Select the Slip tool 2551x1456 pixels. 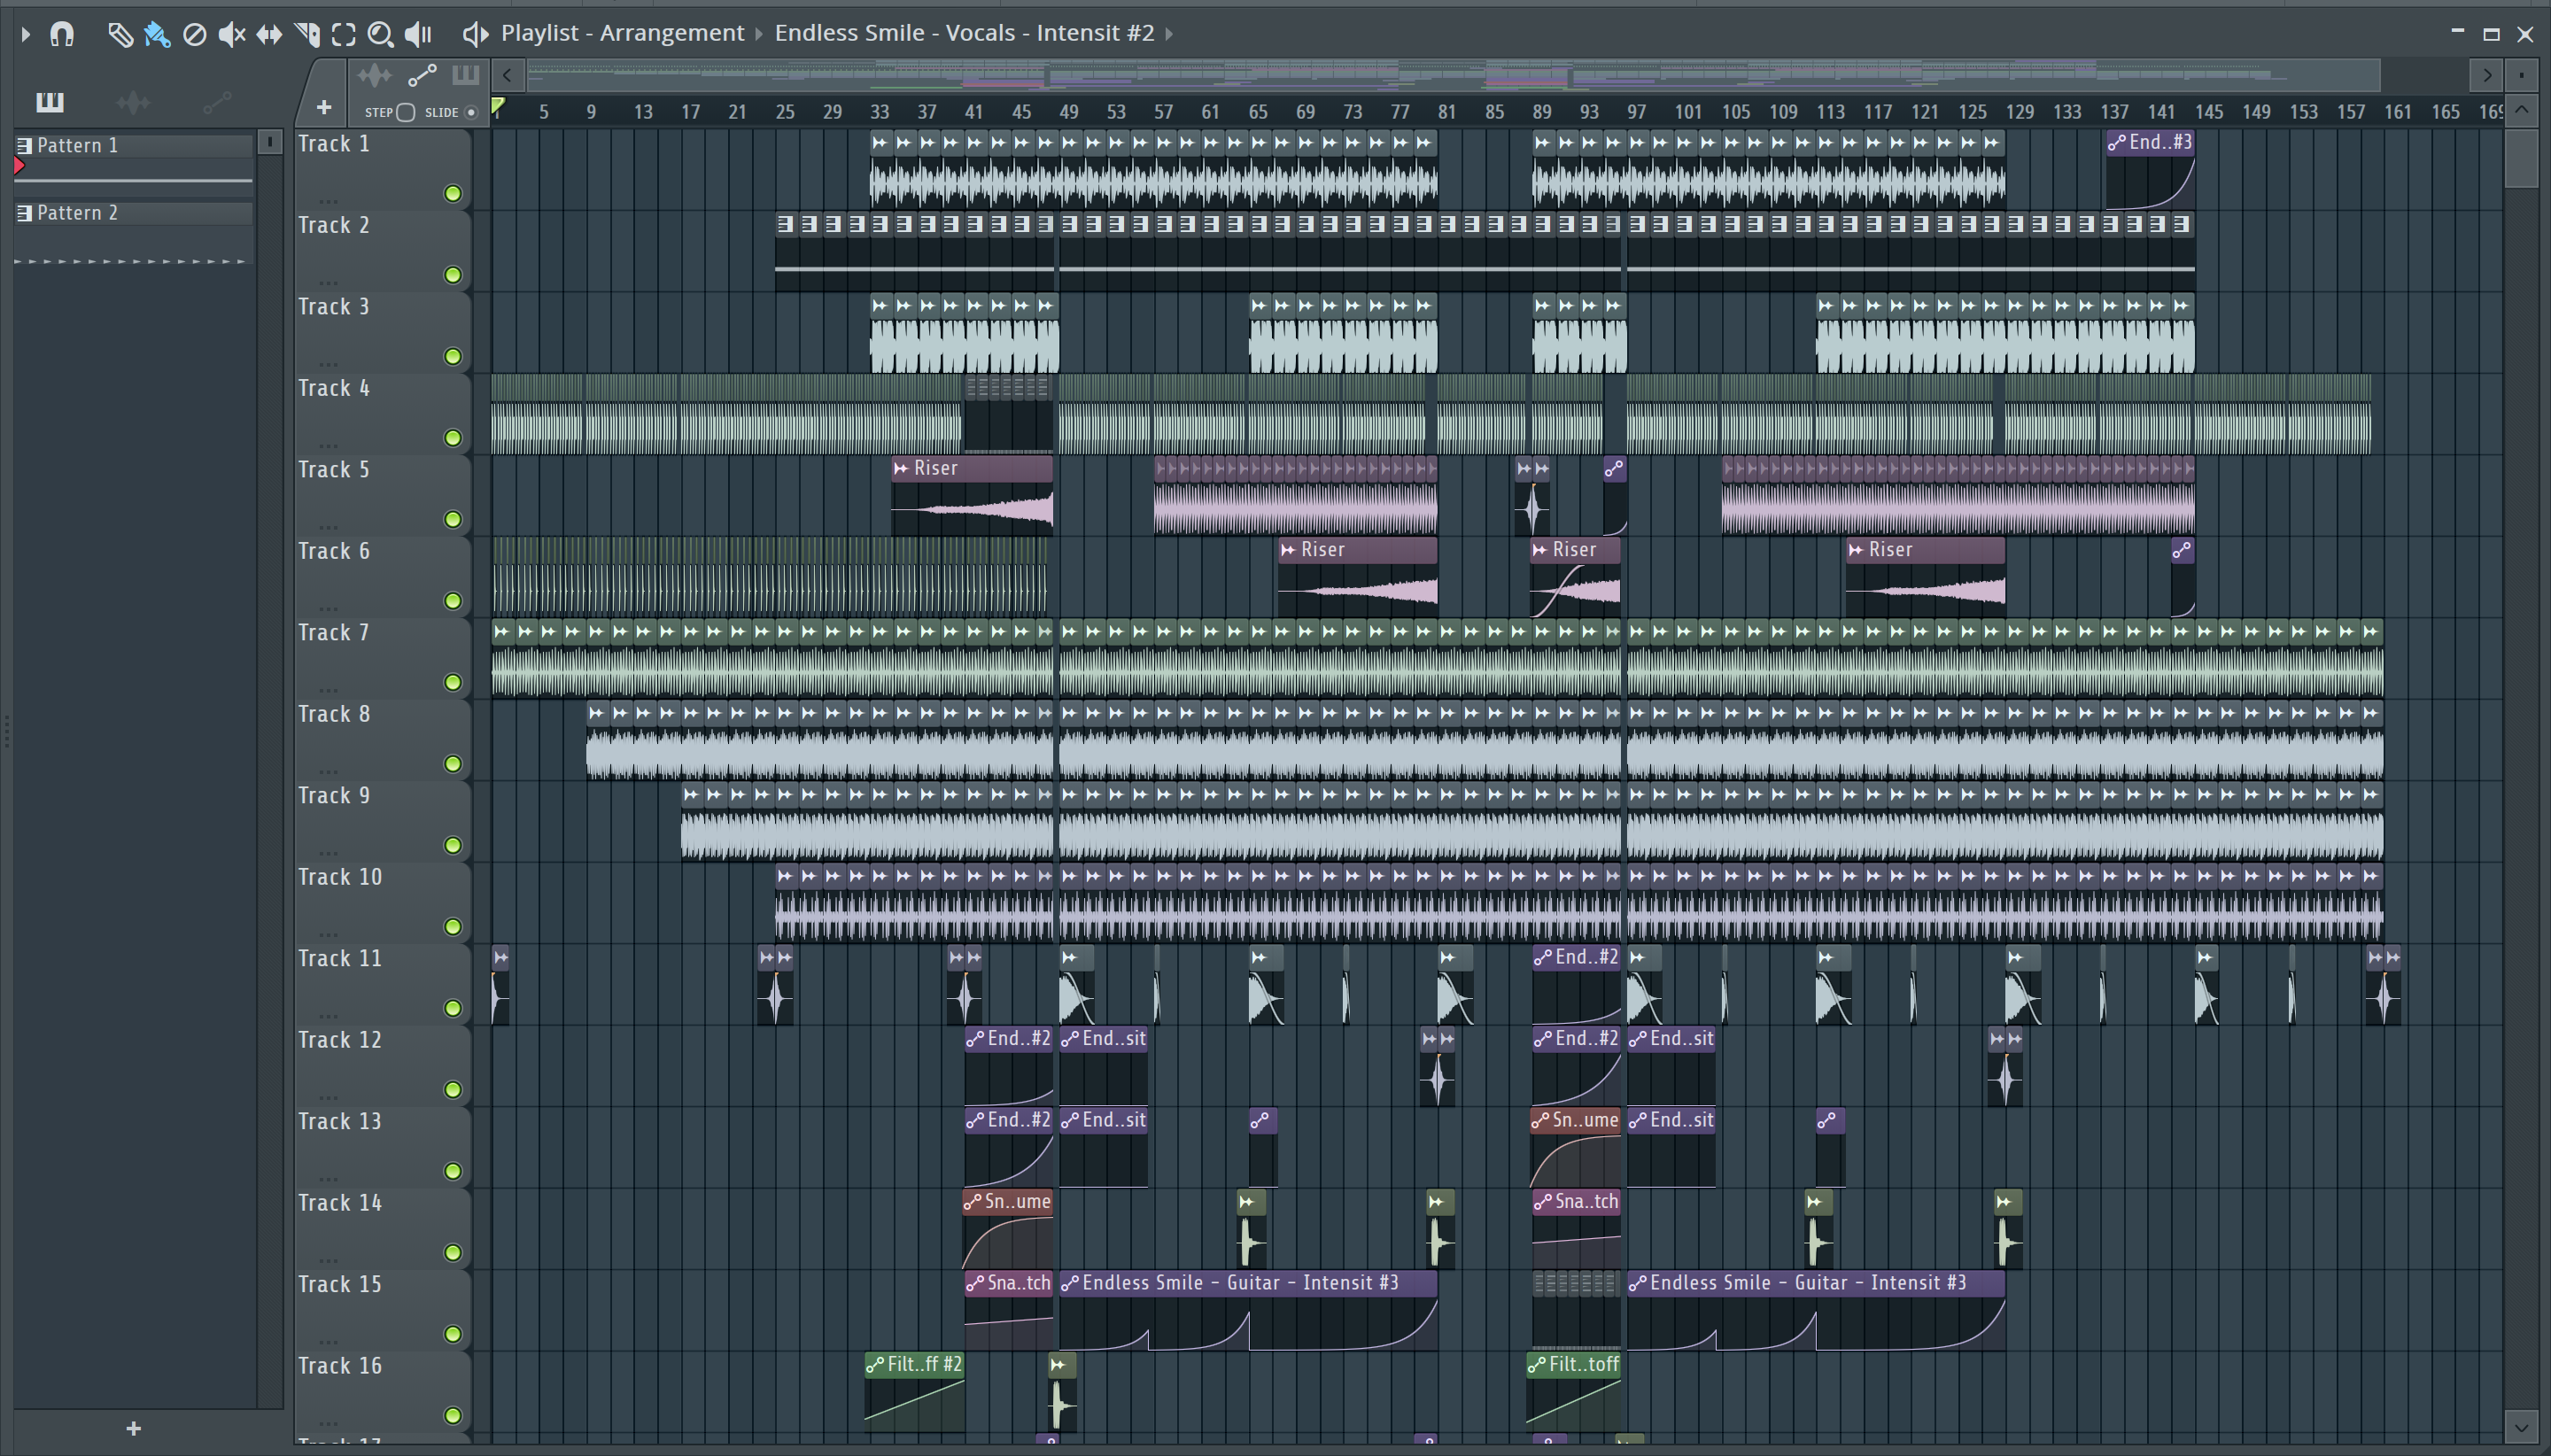269,35
